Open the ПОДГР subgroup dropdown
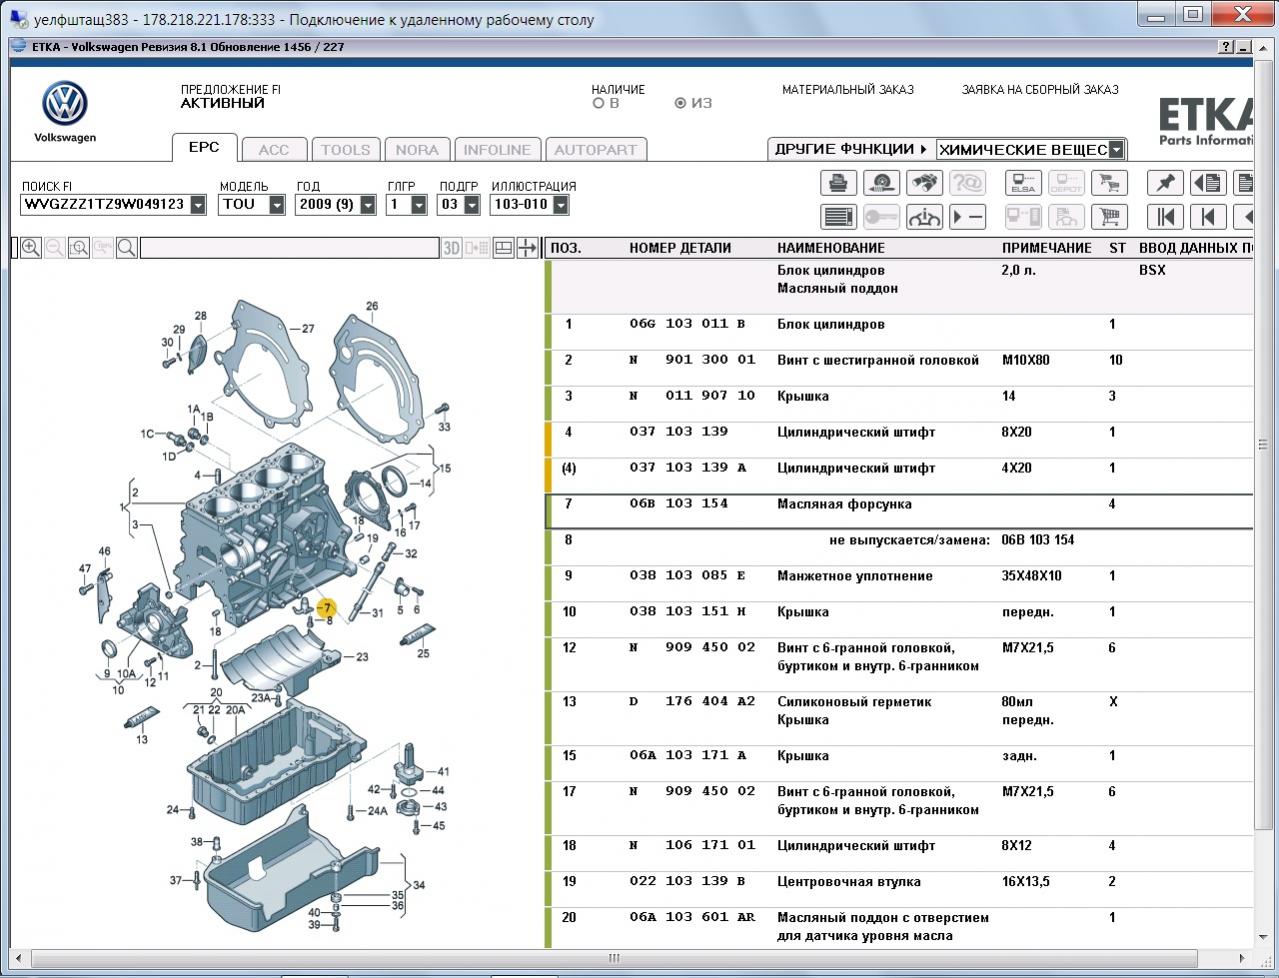Screen dimensions: 1279x978 click(x=470, y=205)
